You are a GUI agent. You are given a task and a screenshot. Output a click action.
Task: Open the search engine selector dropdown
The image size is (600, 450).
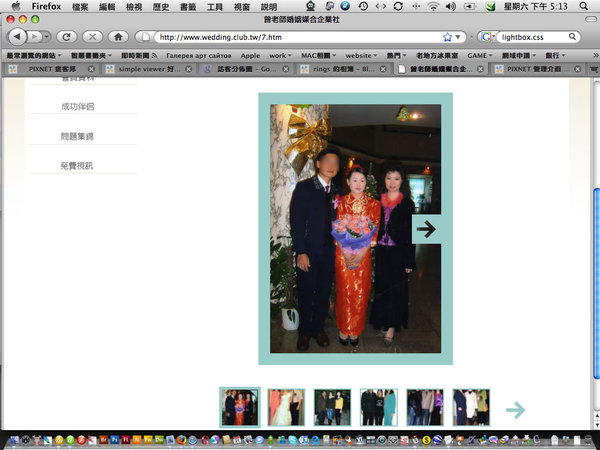(x=488, y=37)
